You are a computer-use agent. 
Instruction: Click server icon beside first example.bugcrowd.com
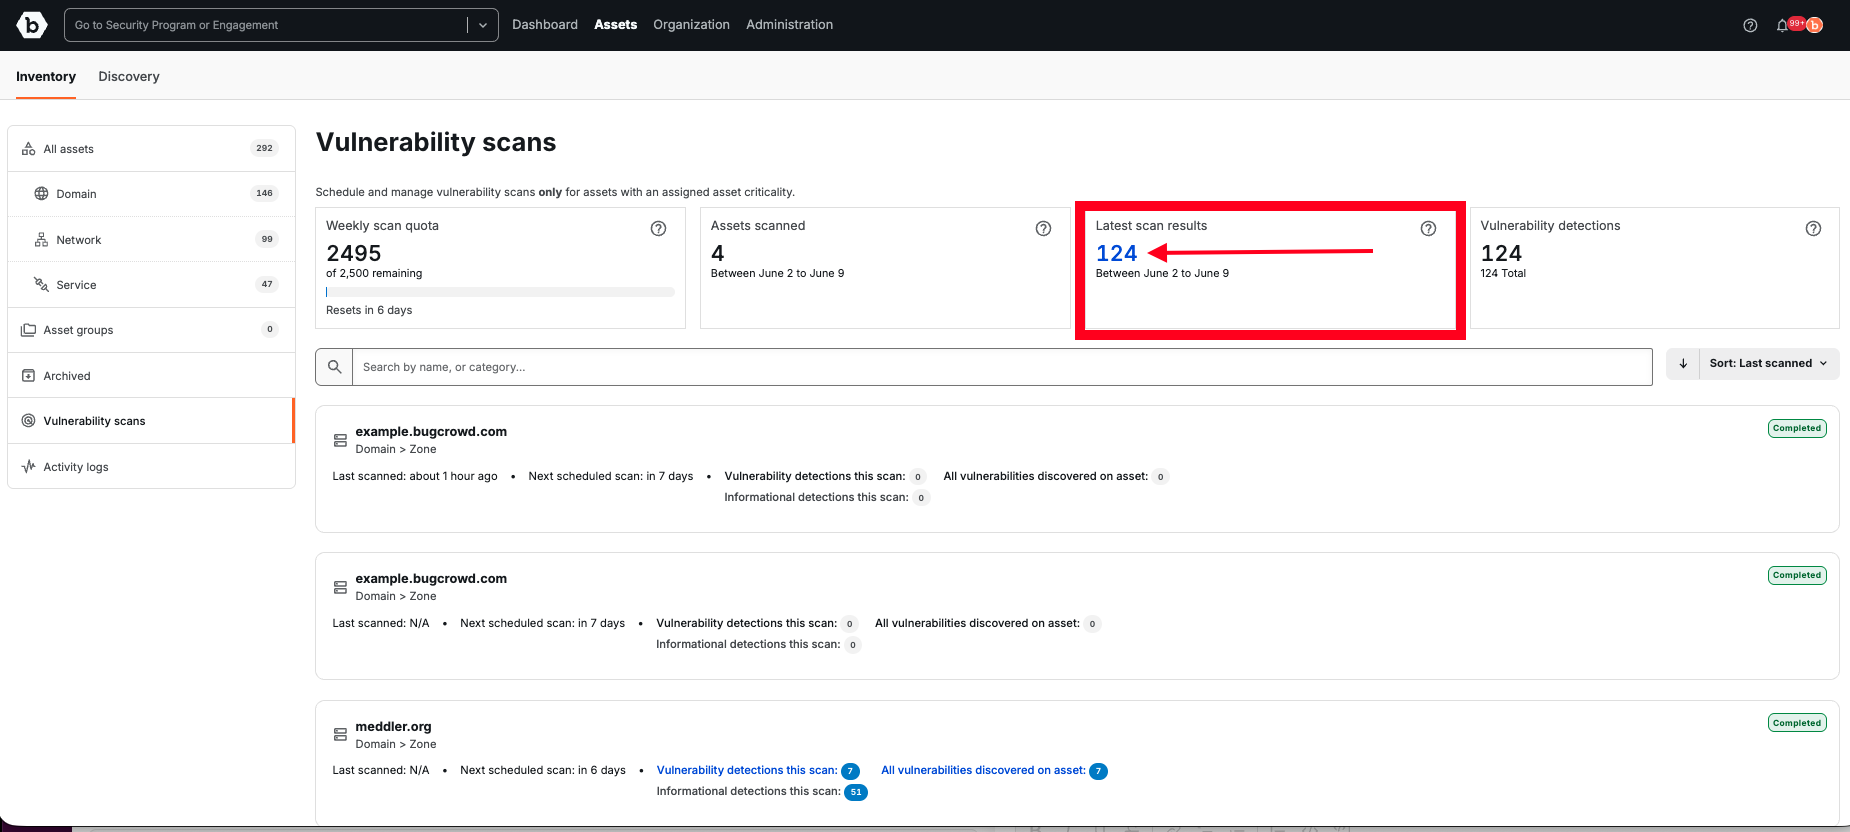click(340, 440)
